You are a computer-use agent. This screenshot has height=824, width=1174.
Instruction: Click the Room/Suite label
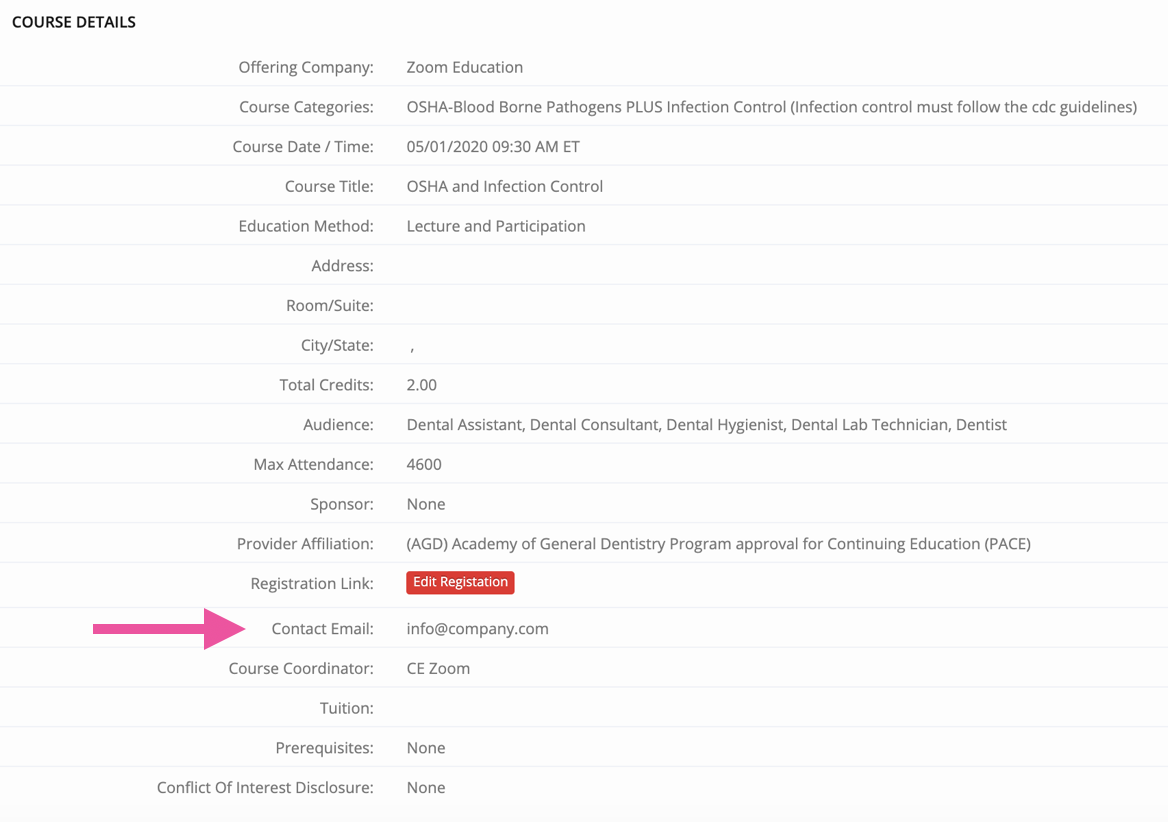coord(330,305)
